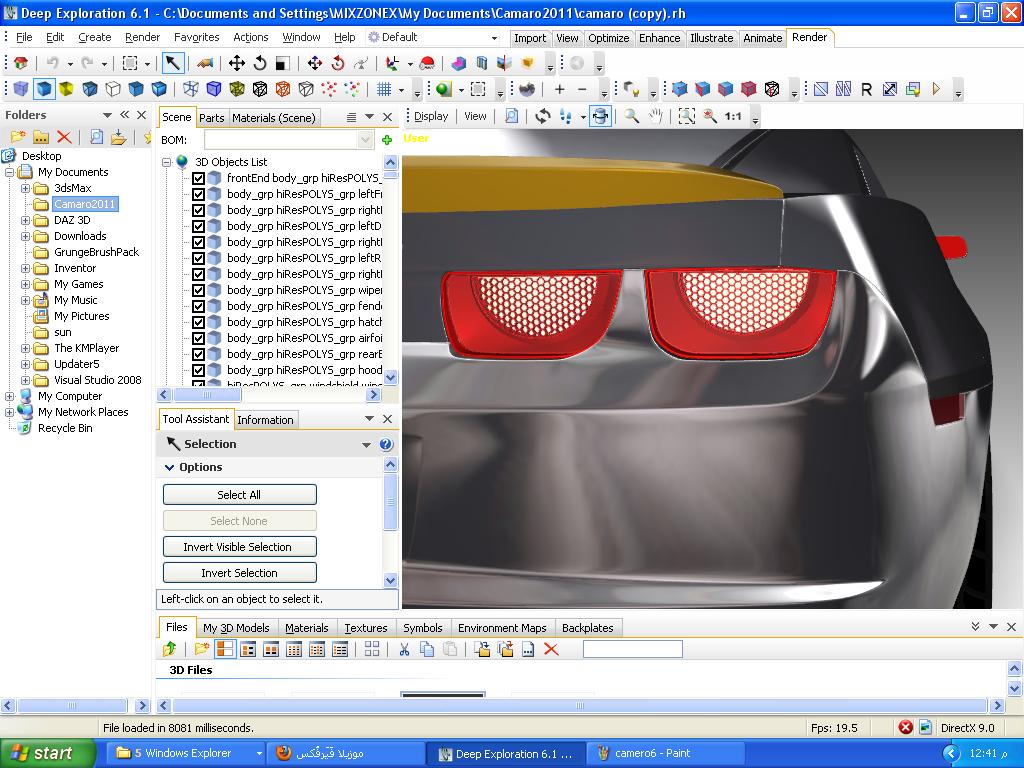Click the home icon on the main toolbar
The image size is (1024, 768).
click(x=22, y=63)
